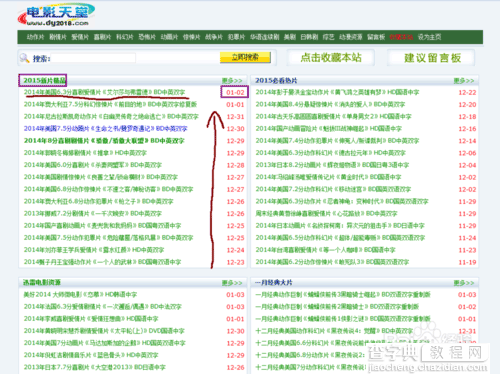This screenshot has width=500, height=374.
Task: Open the 《一个人的武林》 movie link
Action: 102,262
